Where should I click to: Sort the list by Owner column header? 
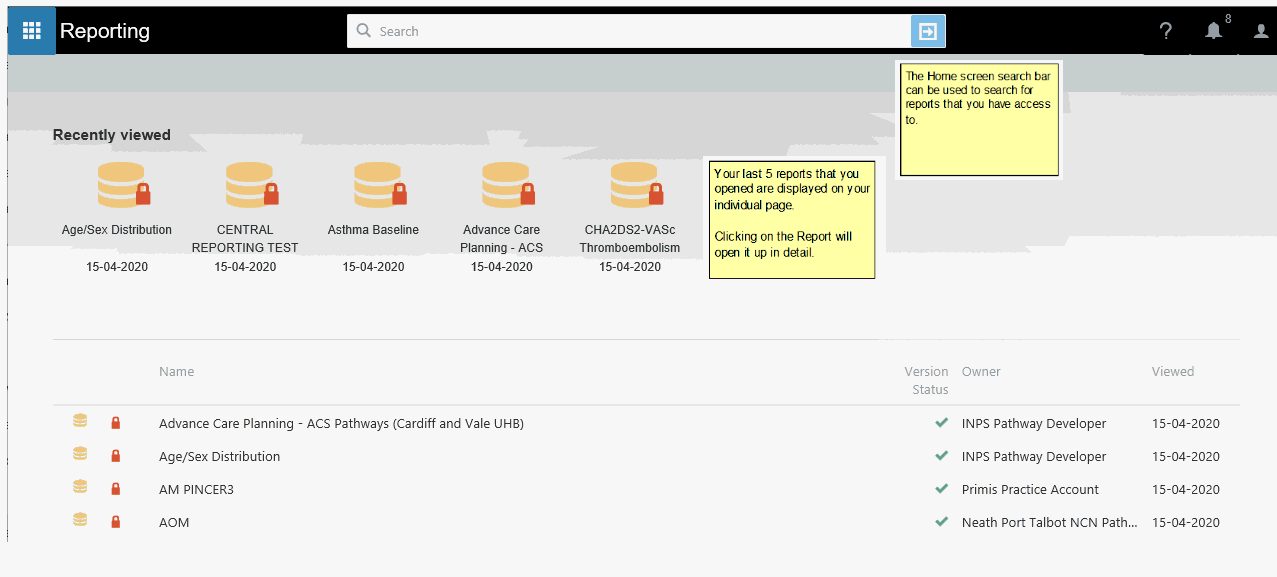pyautogui.click(x=981, y=372)
